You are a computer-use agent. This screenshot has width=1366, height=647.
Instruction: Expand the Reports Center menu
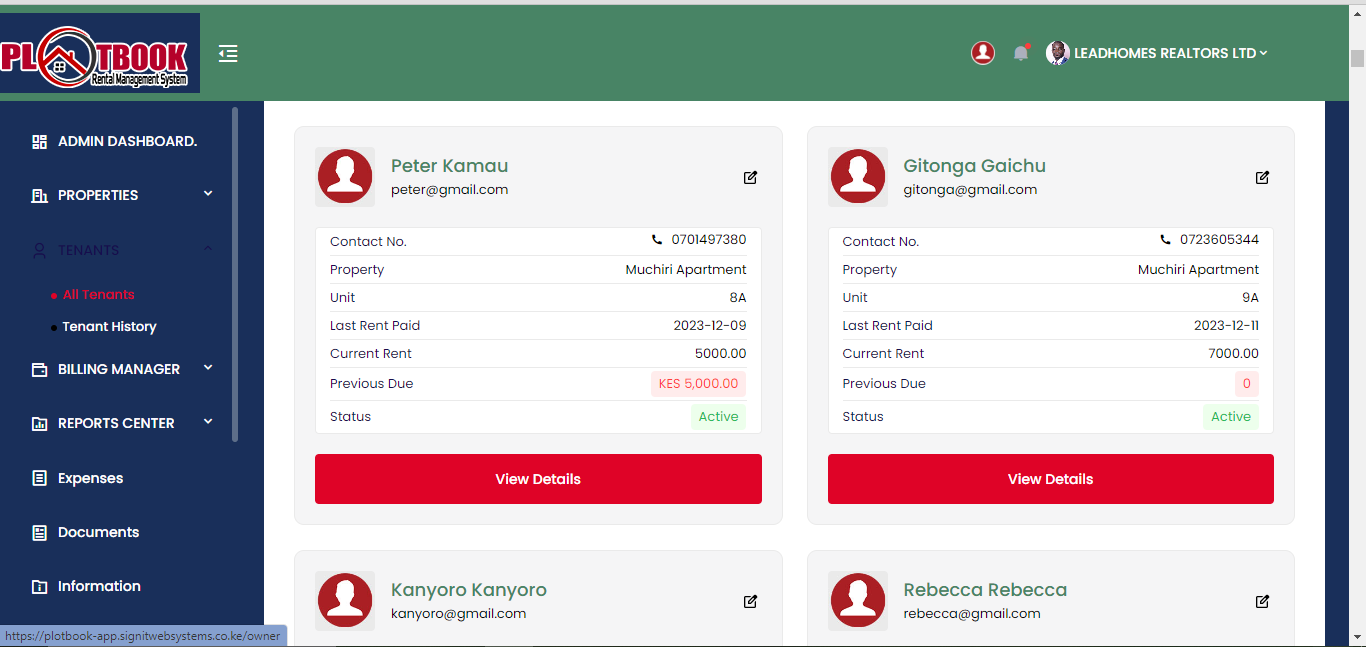[x=122, y=423]
